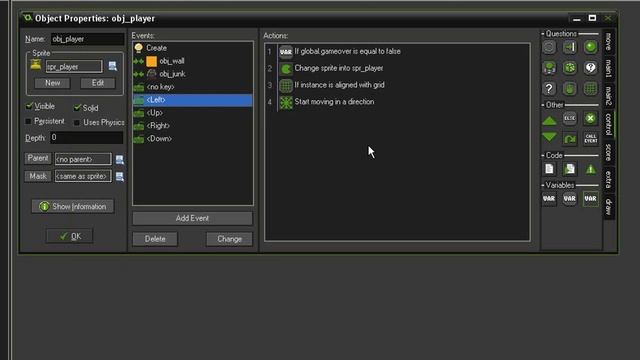Switch to the draw actions tab
640x360 pixels.
[x=608, y=207]
